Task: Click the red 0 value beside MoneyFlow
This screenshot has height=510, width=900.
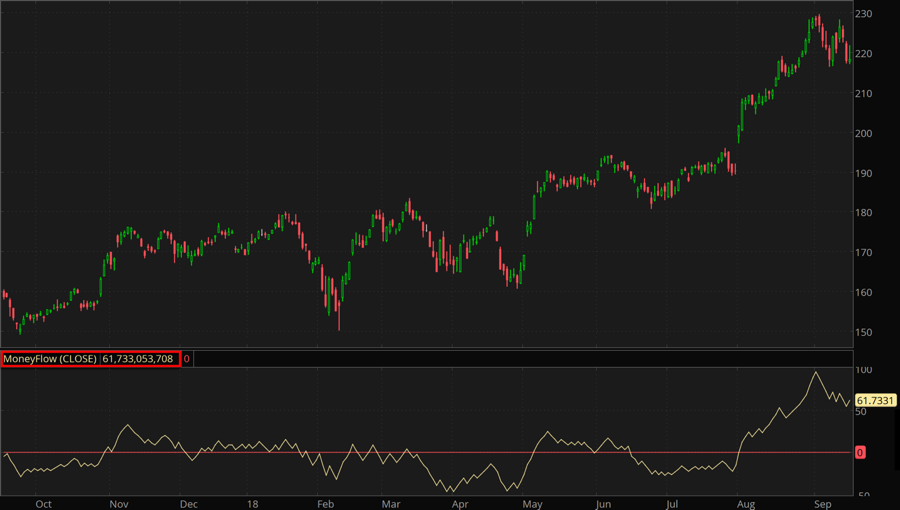Action: point(187,359)
